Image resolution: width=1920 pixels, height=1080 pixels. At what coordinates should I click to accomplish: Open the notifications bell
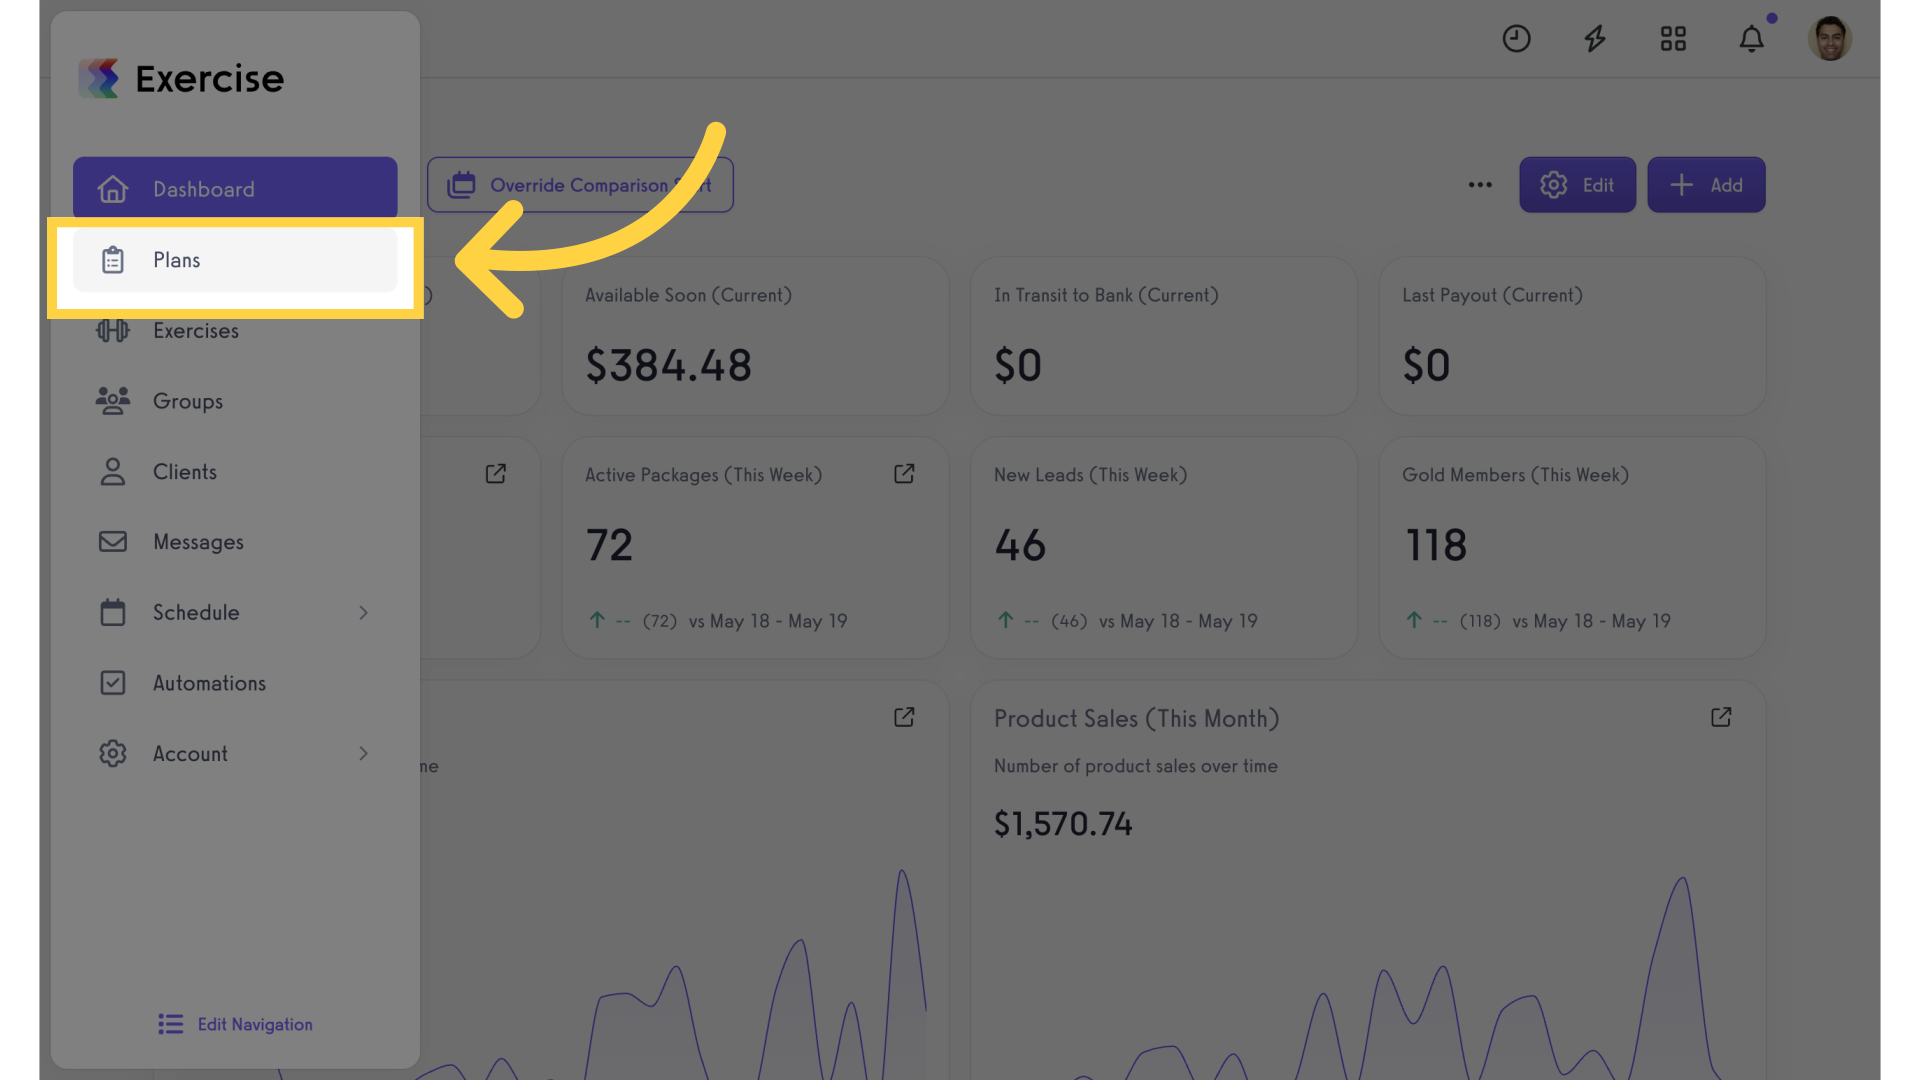(x=1751, y=39)
